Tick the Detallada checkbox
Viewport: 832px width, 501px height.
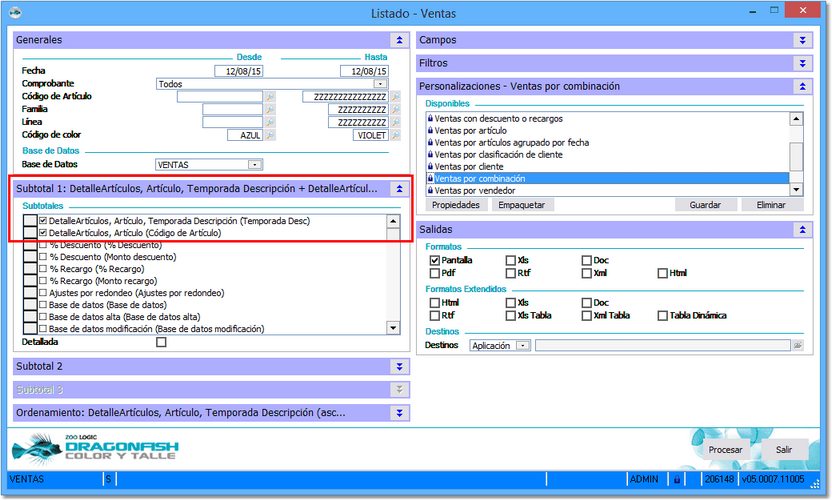coord(161,342)
